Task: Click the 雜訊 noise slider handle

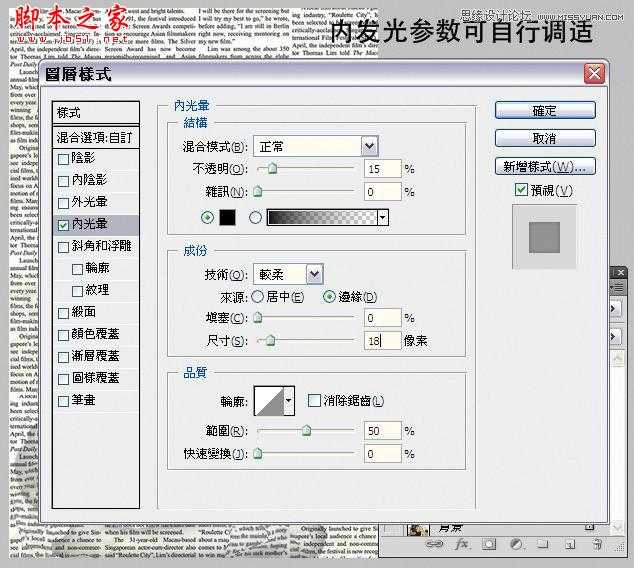Action: (x=258, y=191)
